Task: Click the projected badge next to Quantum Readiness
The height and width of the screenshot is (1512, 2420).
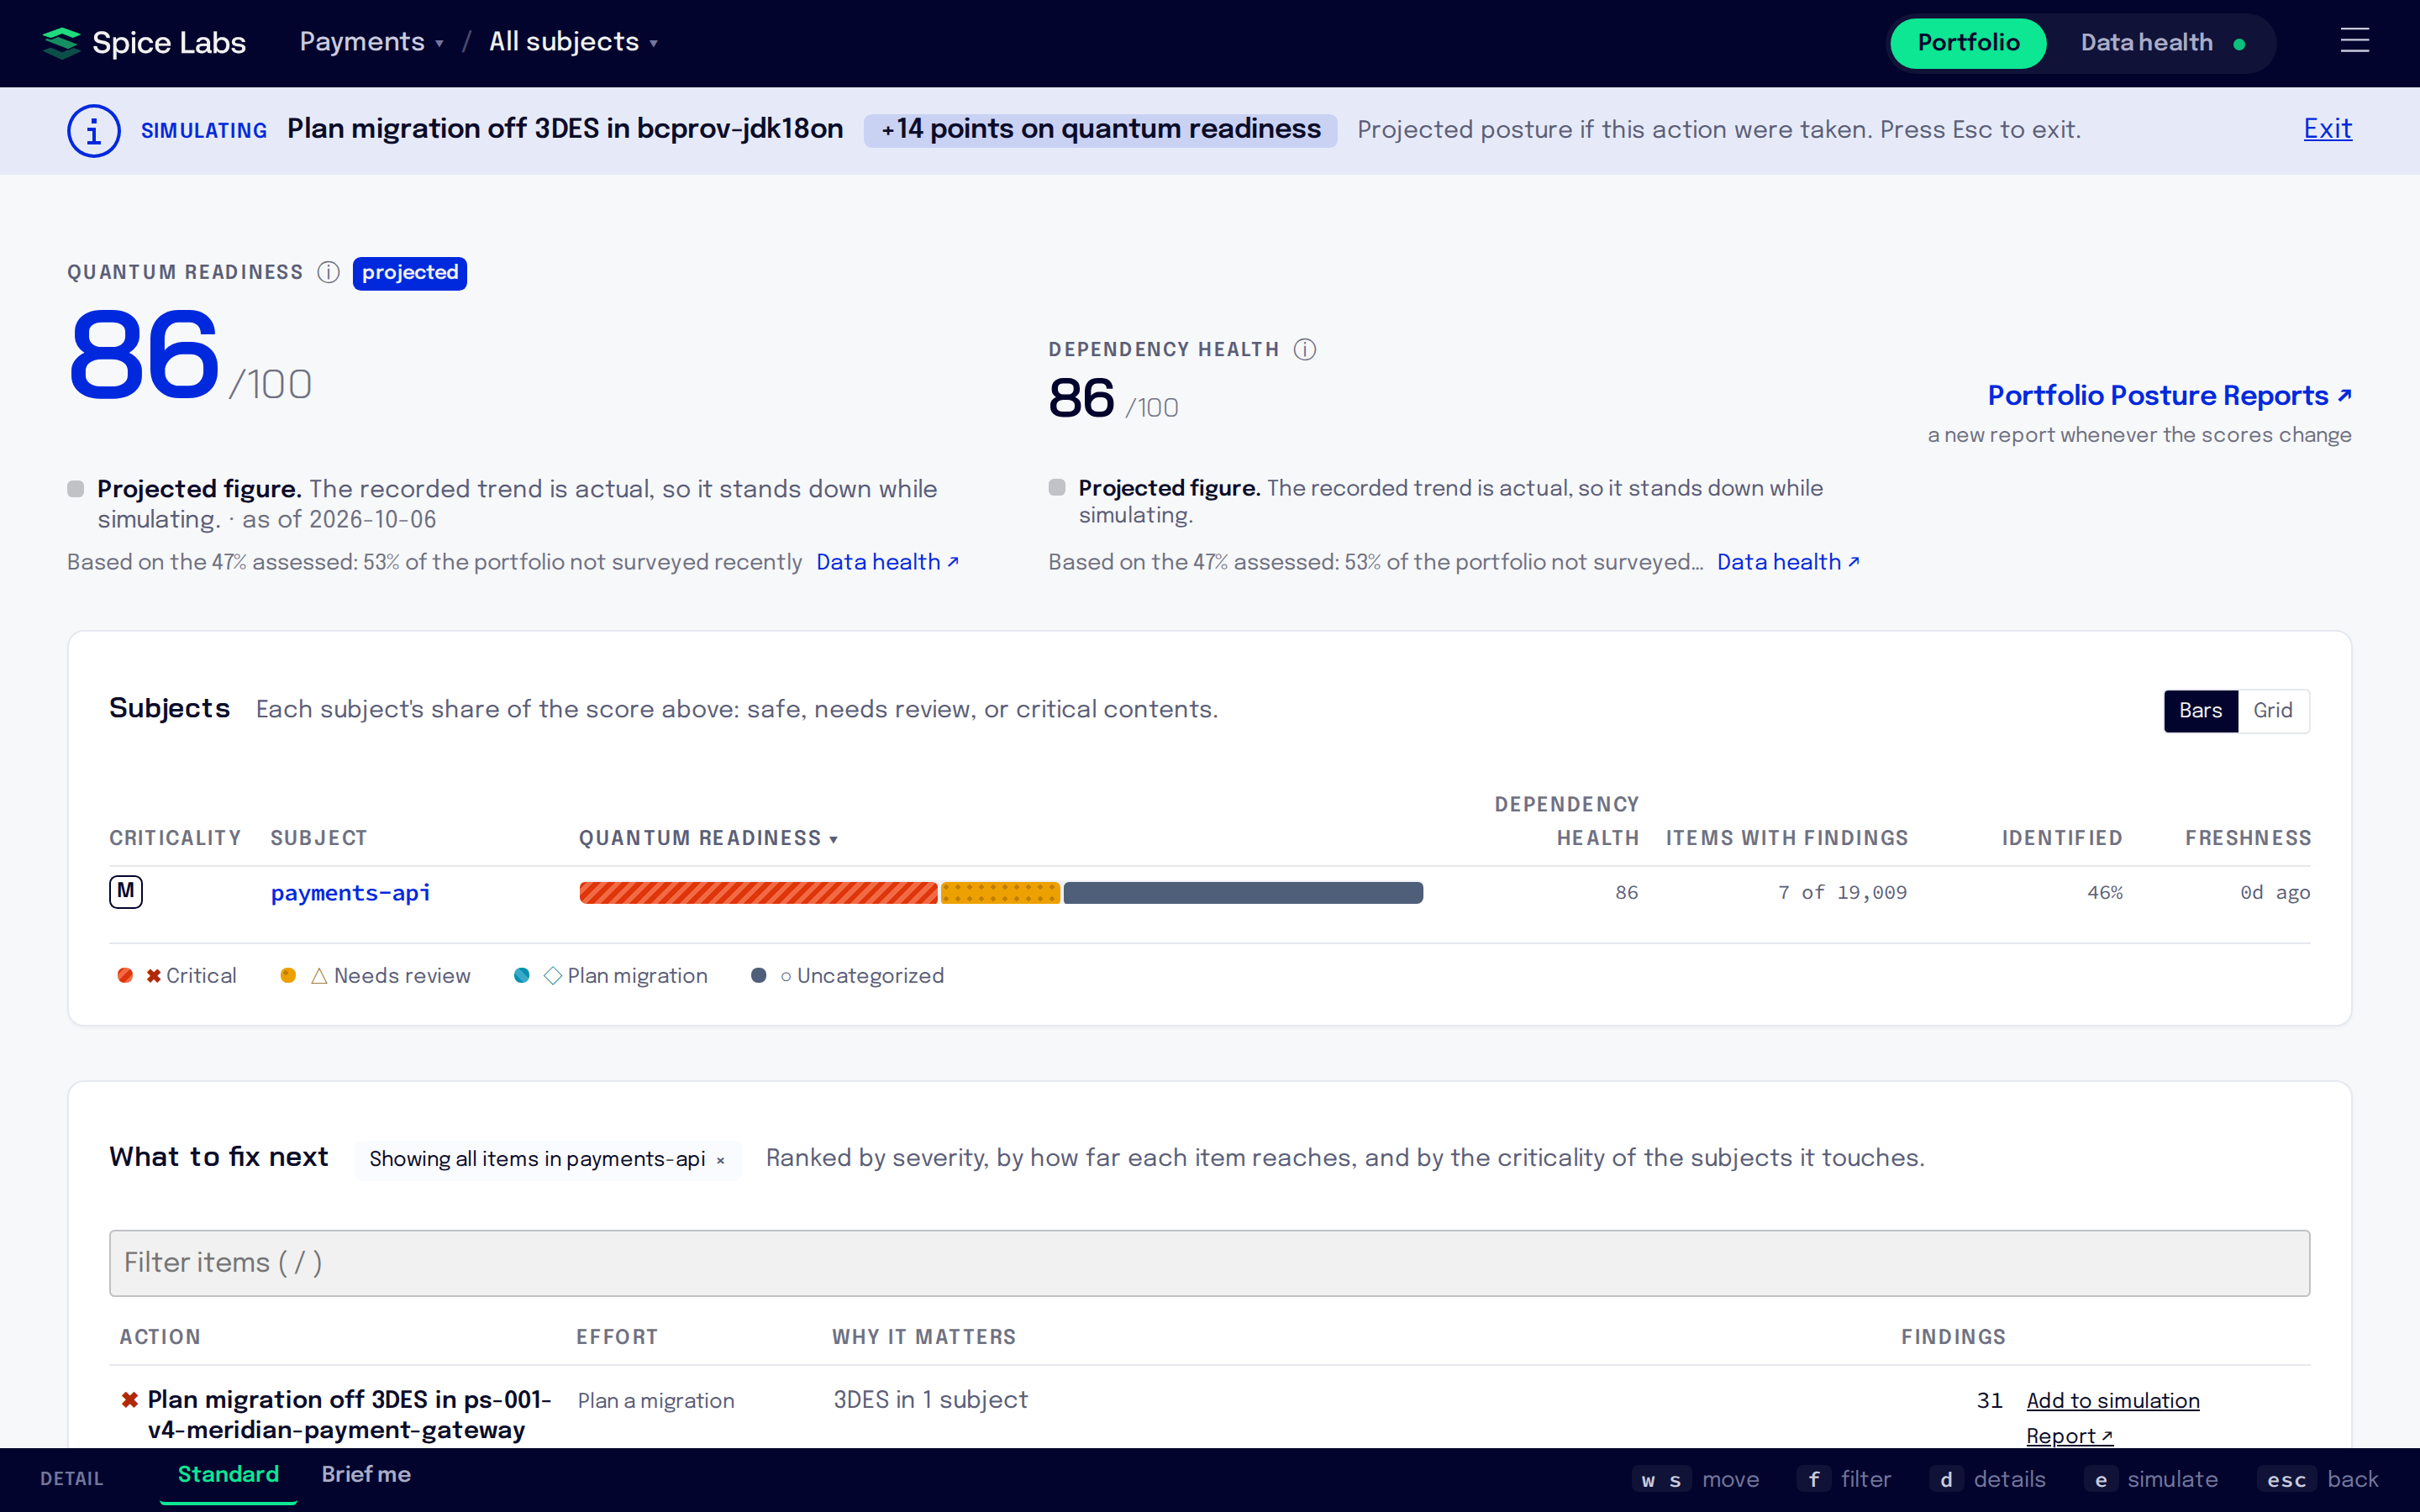Action: (x=409, y=273)
